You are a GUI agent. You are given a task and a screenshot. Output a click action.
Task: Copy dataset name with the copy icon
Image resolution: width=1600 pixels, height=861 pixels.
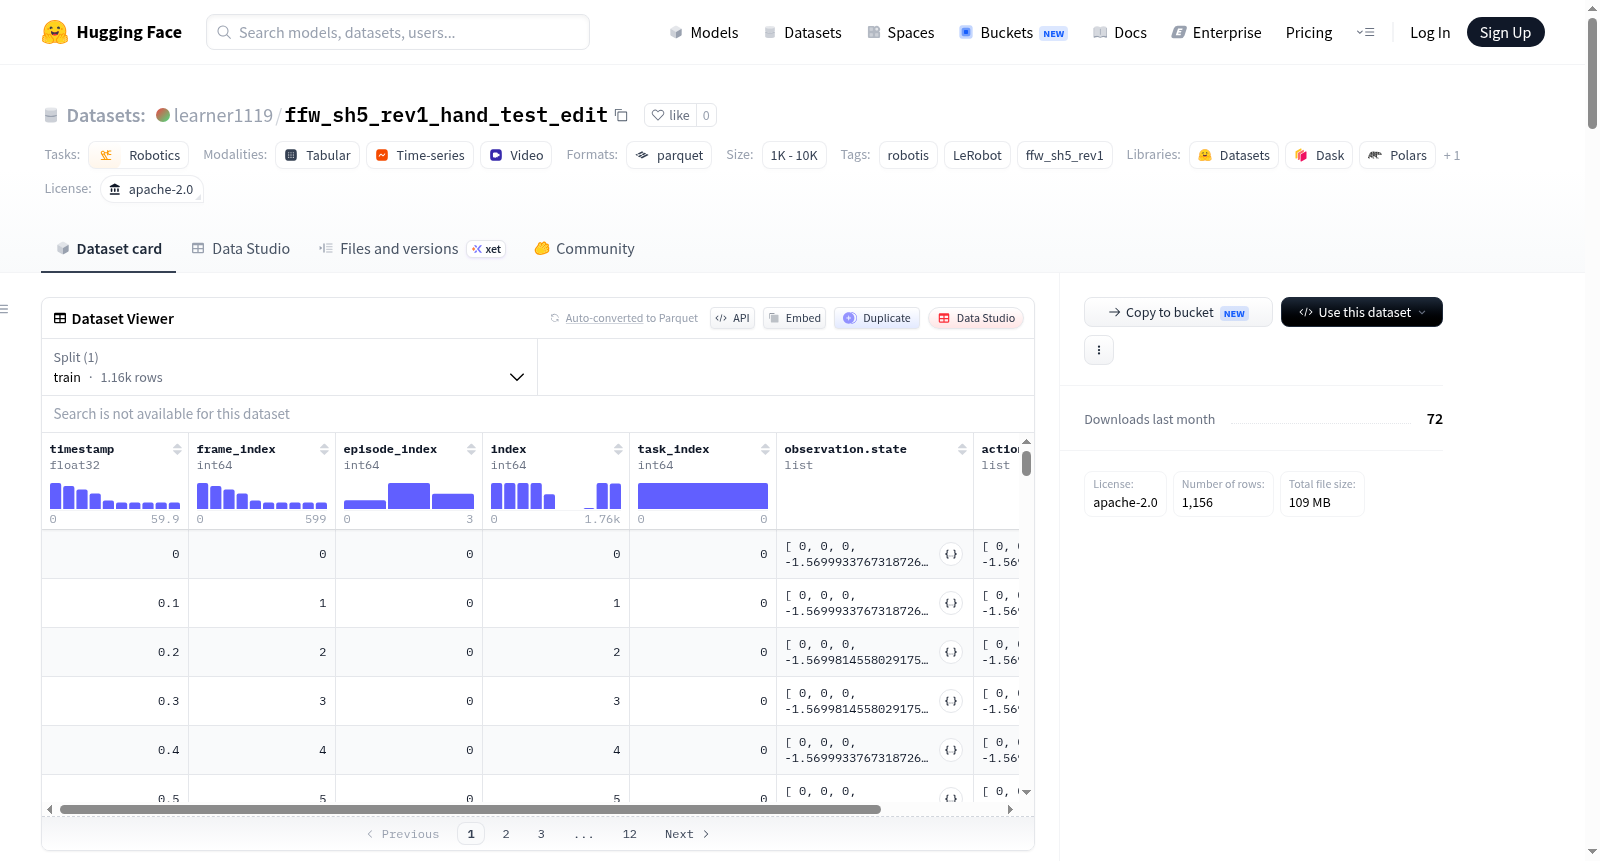click(621, 115)
